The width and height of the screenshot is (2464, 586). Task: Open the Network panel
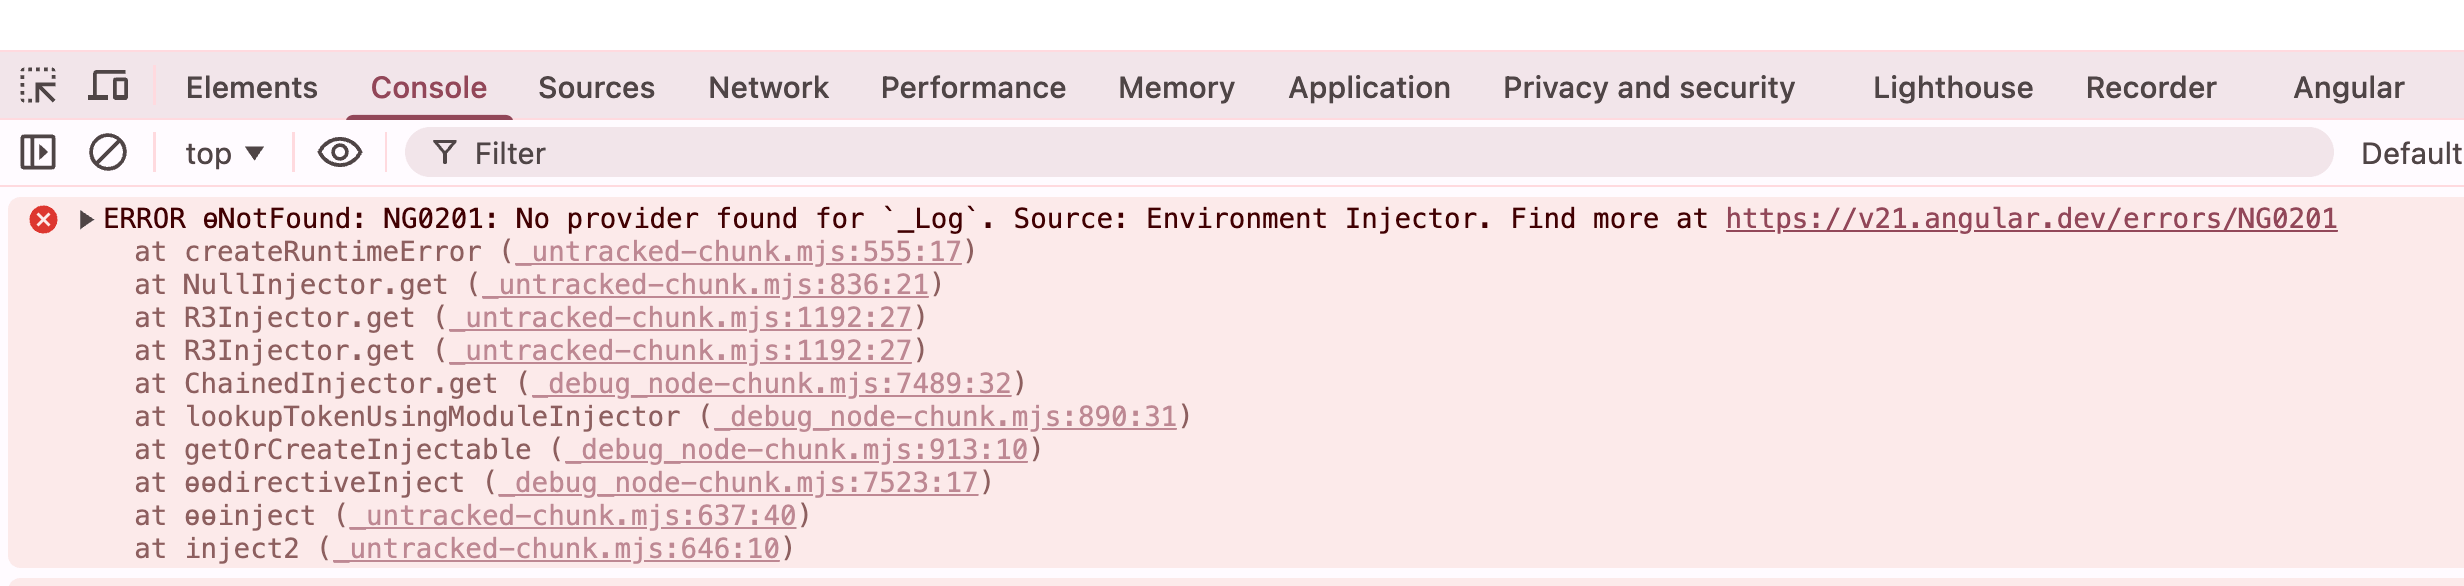pos(768,88)
